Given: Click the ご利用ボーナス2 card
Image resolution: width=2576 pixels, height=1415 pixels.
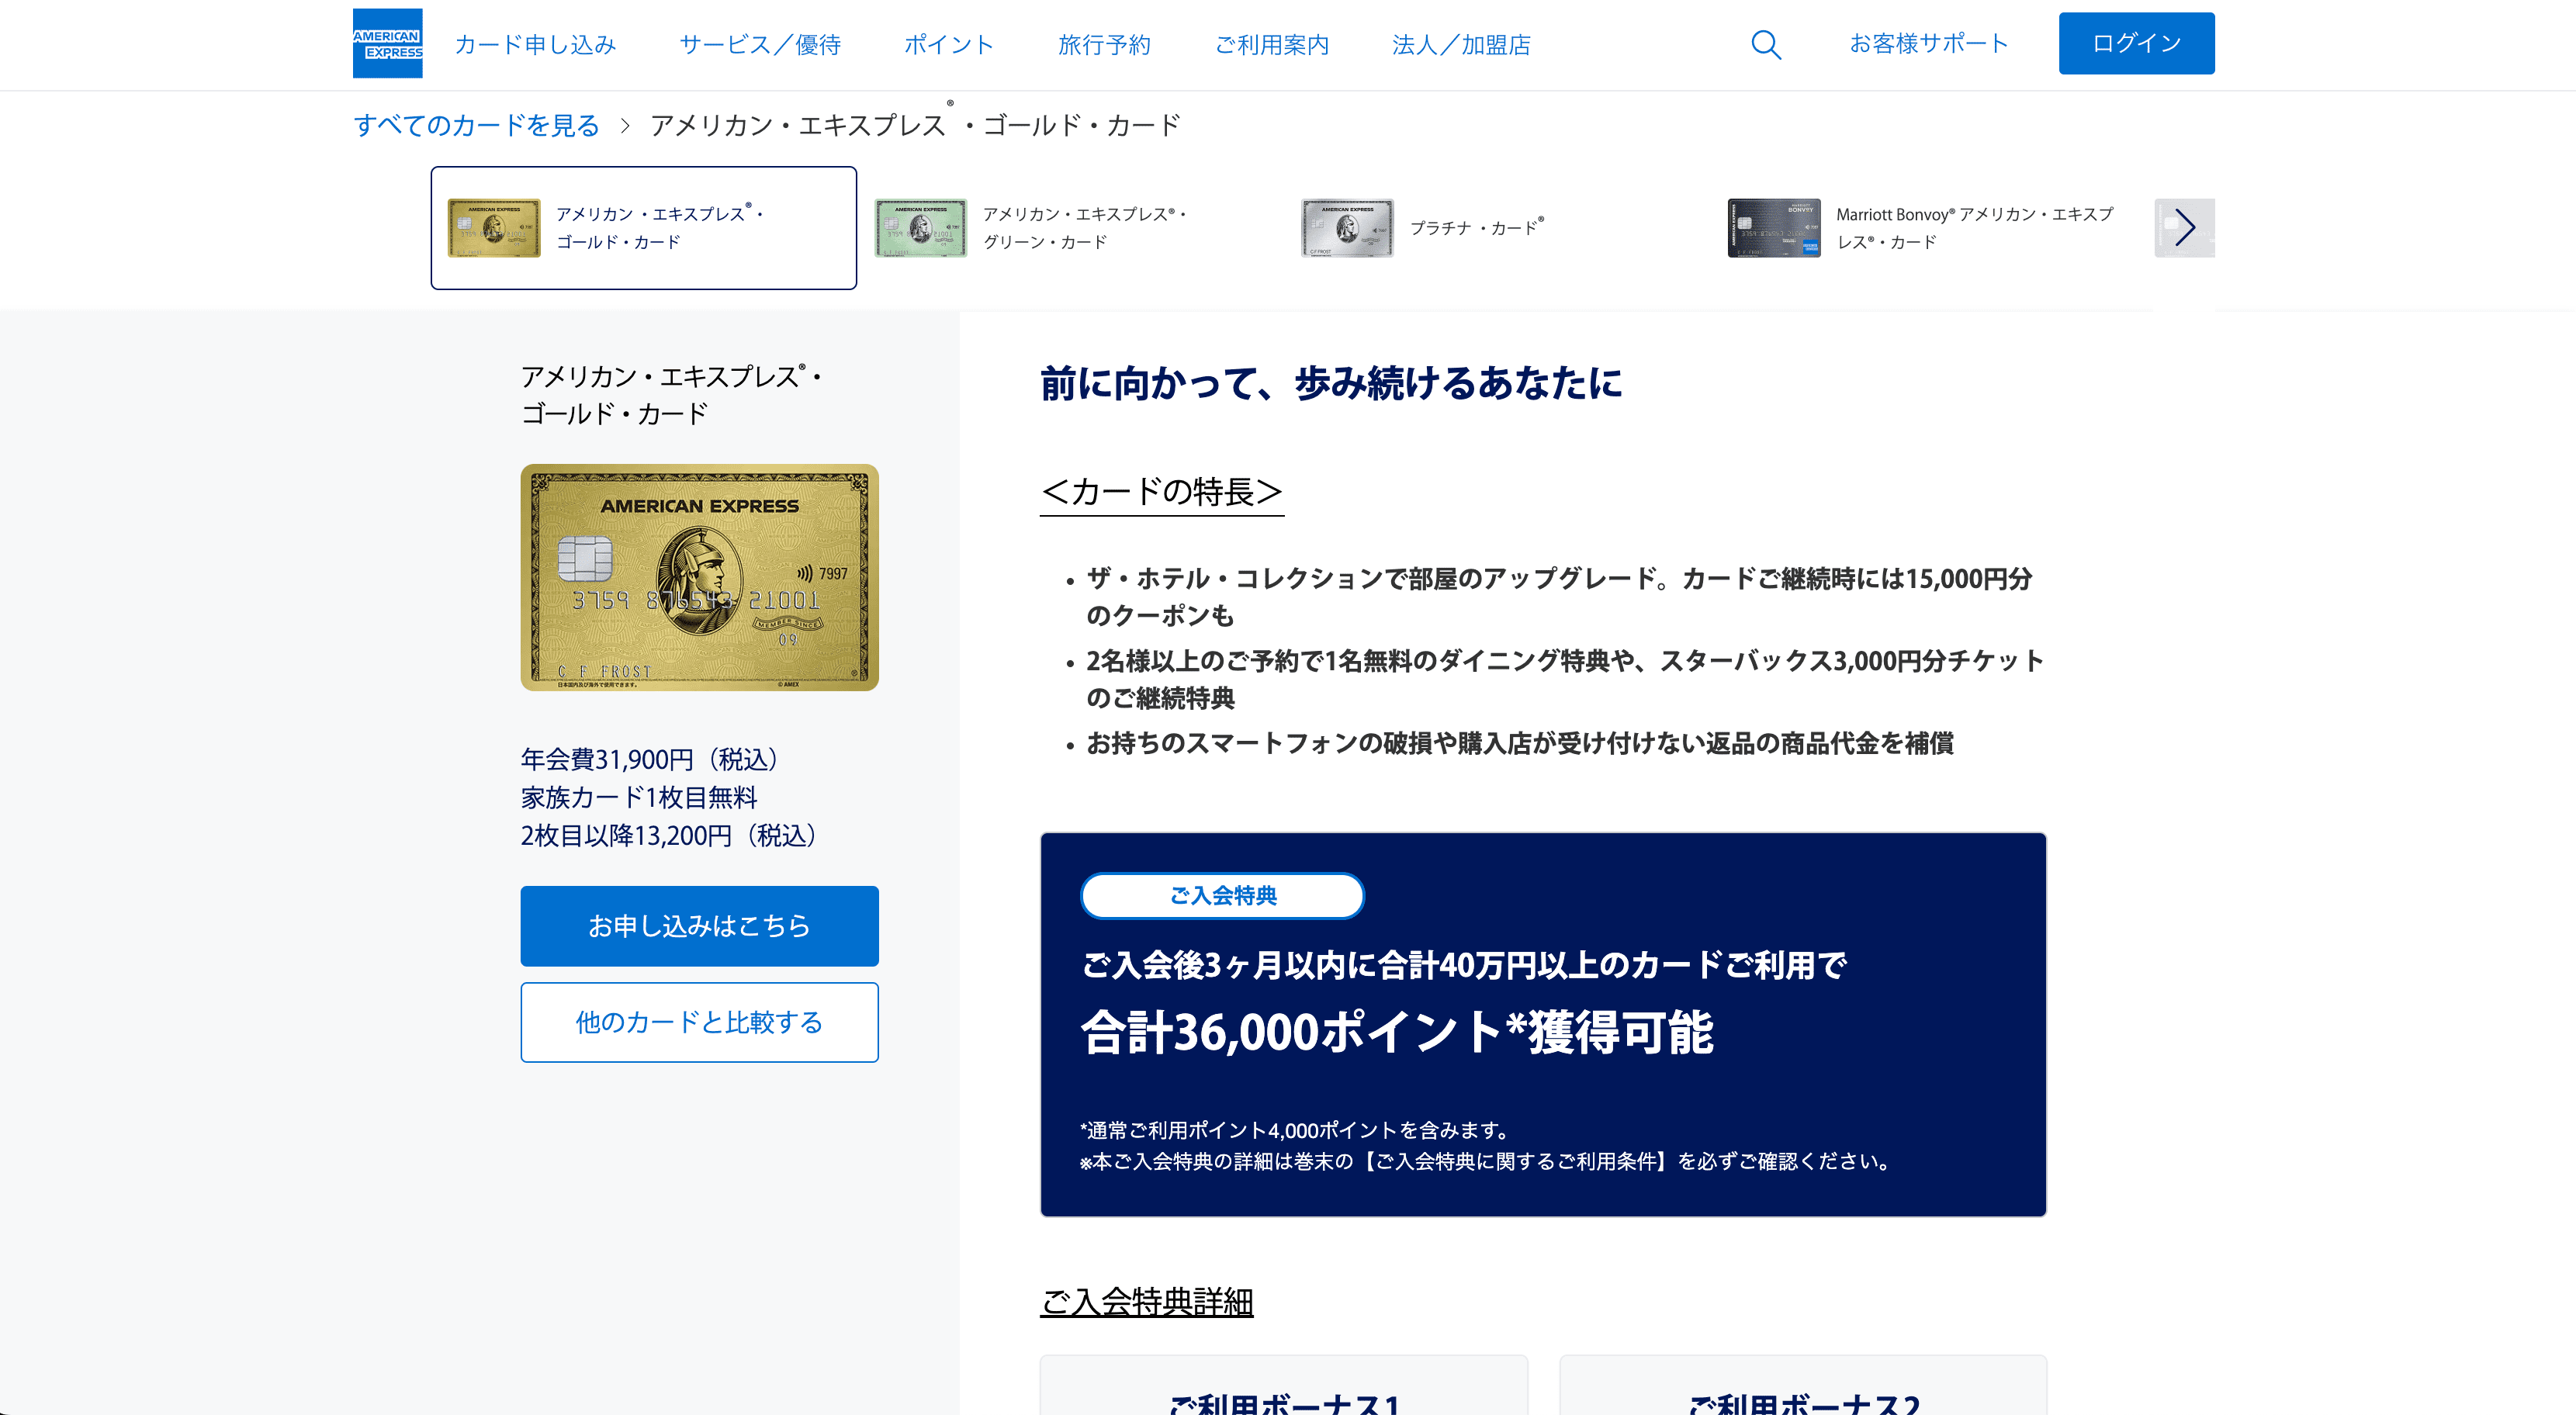Looking at the screenshot, I should pos(1803,1385).
